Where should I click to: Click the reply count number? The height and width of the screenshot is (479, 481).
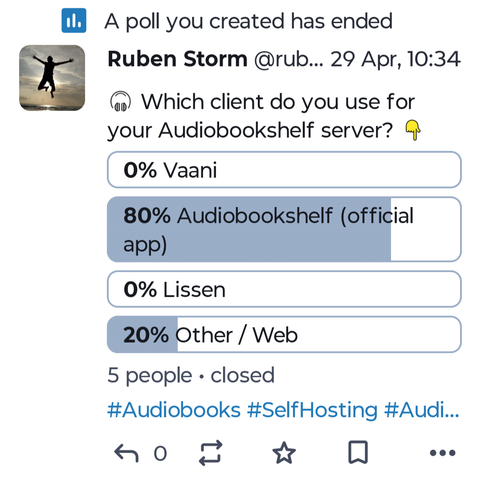tap(160, 453)
